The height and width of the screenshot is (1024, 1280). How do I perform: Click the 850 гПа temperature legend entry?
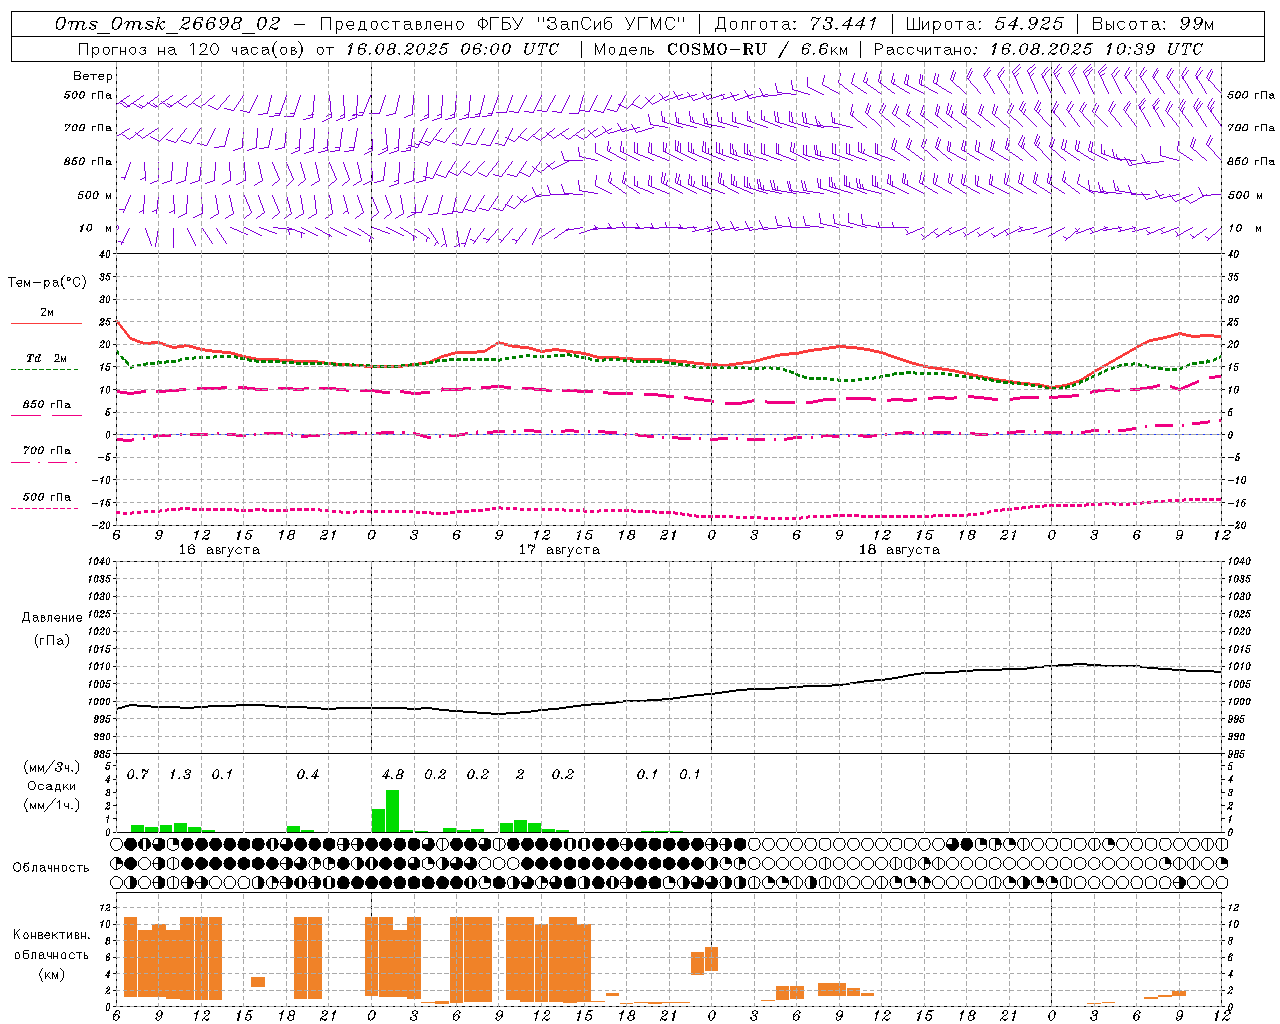pos(47,404)
